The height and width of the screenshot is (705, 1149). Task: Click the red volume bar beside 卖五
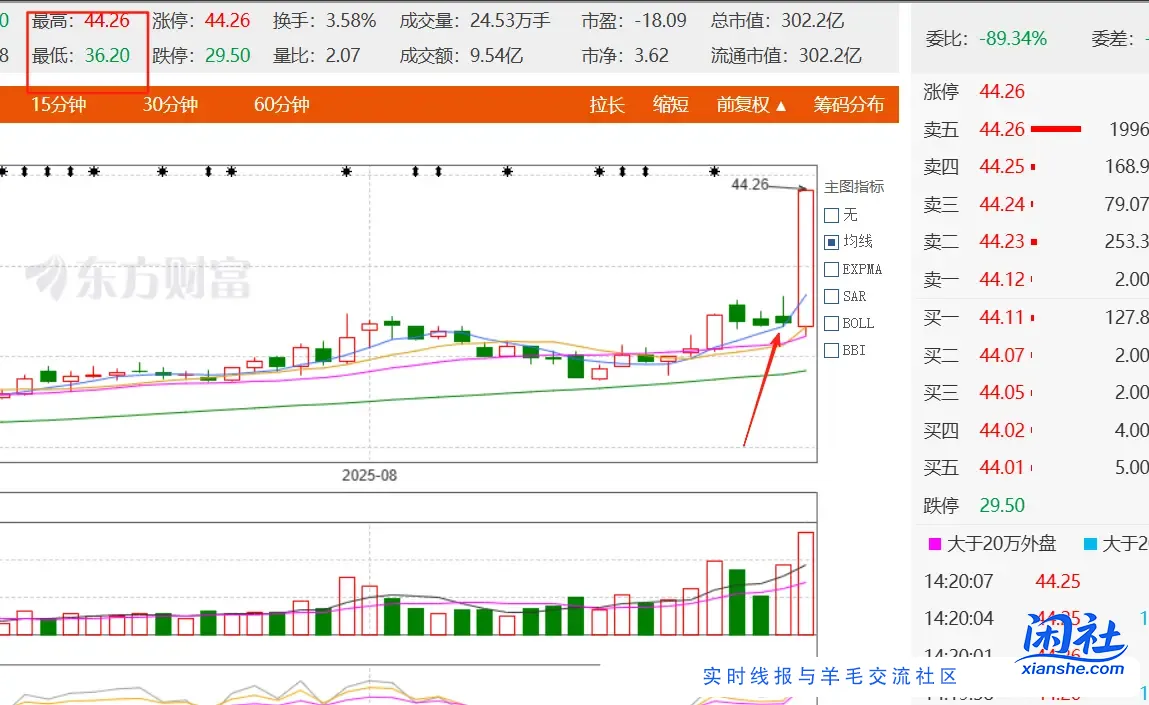[1055, 129]
